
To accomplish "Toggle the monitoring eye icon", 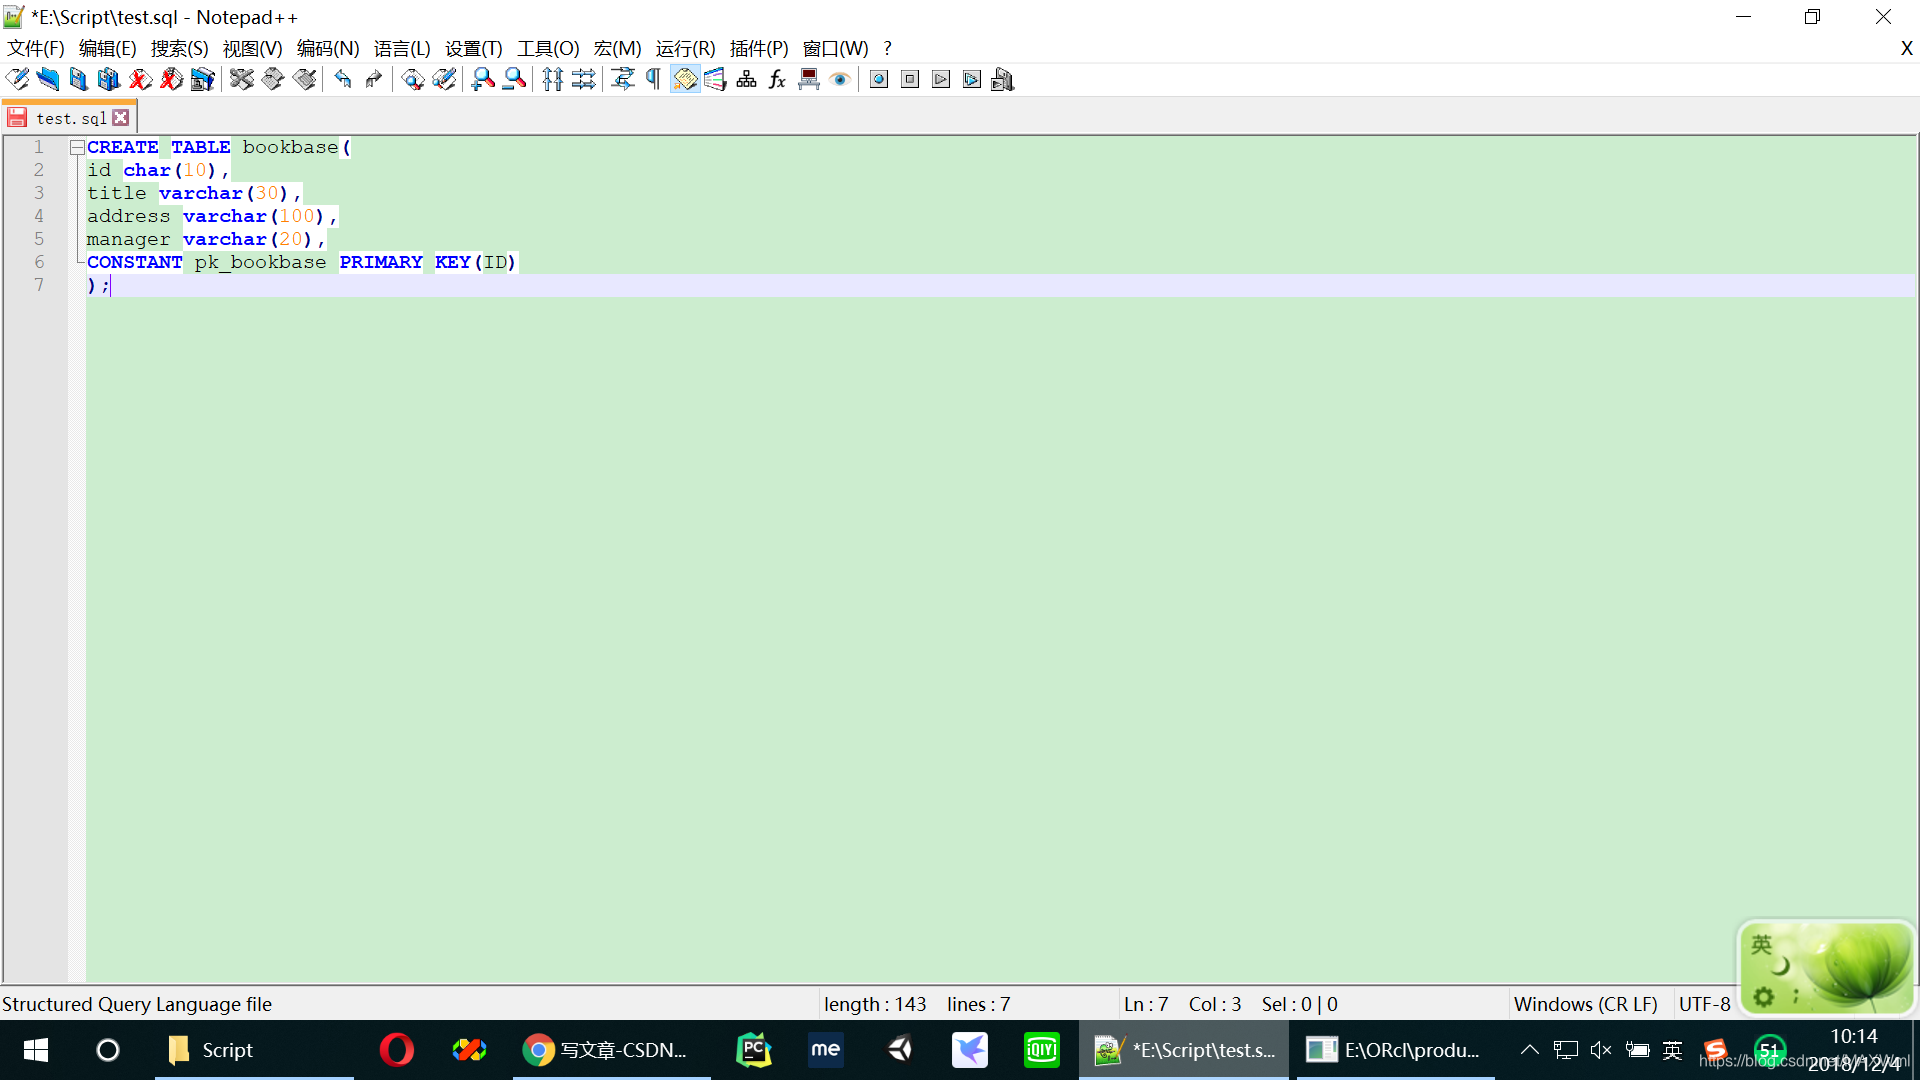I will click(x=840, y=80).
